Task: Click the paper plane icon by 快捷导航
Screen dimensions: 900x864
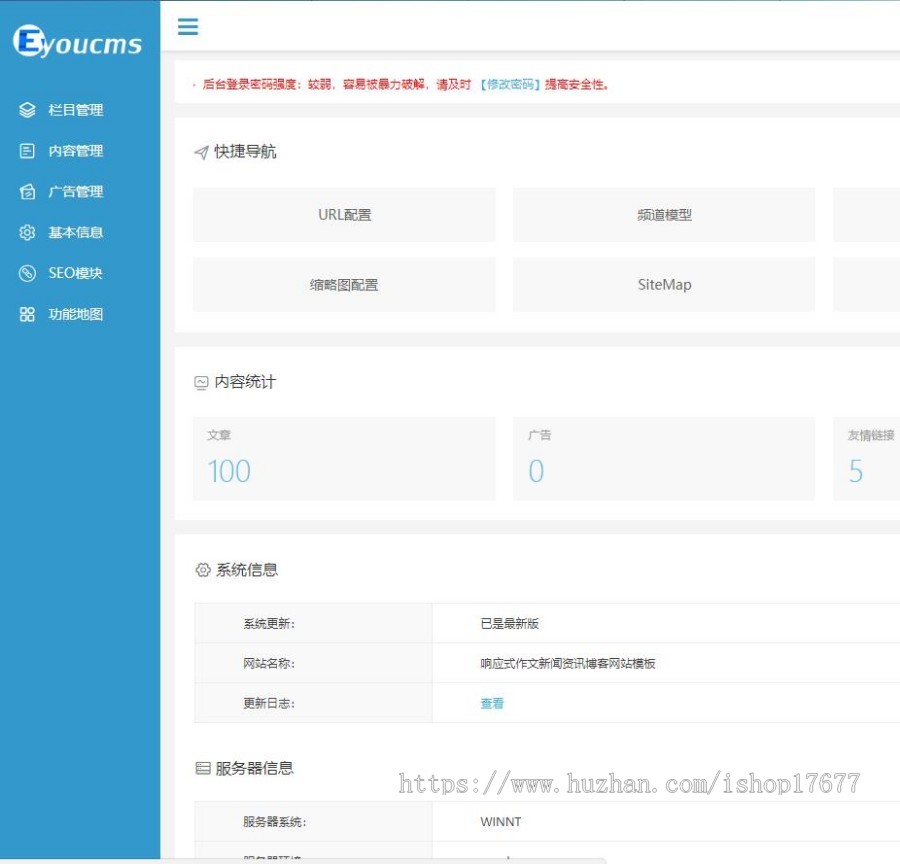Action: [x=201, y=152]
